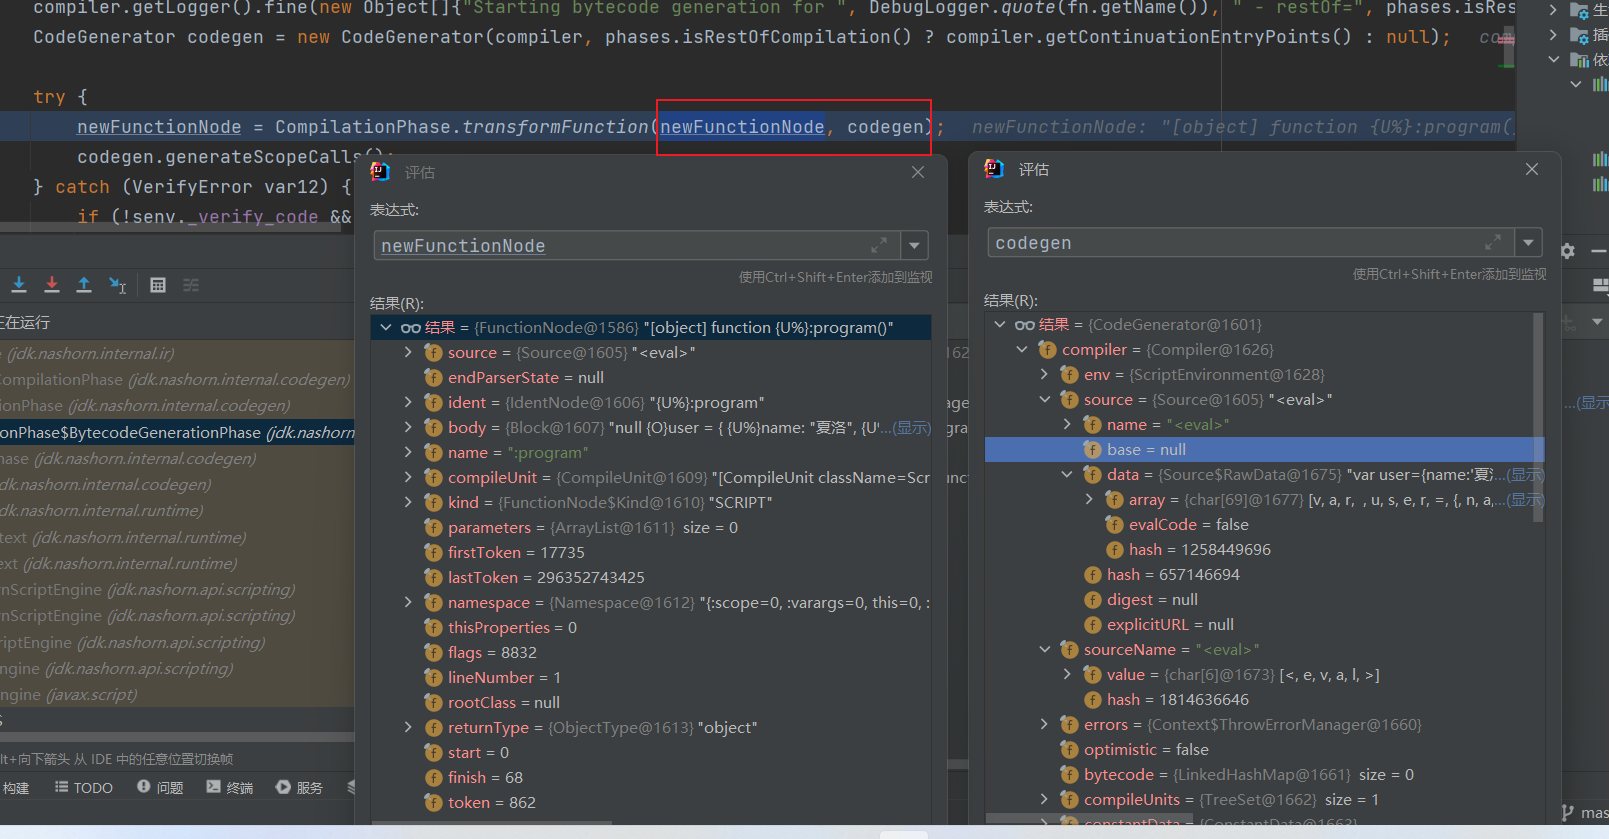Screen dimensions: 1609x839
Task: Select the lastToken = 296352743425 row
Action: 651,577
